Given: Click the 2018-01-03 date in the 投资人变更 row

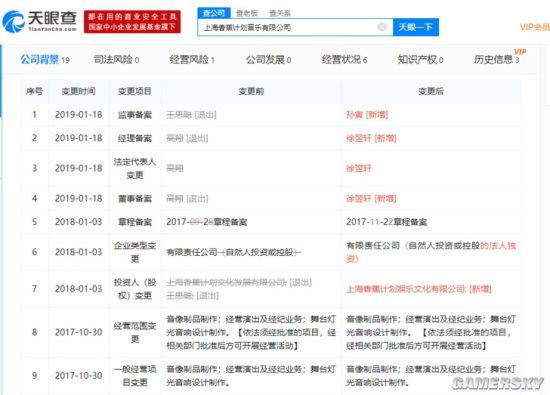Looking at the screenshot, I should pos(79,289).
